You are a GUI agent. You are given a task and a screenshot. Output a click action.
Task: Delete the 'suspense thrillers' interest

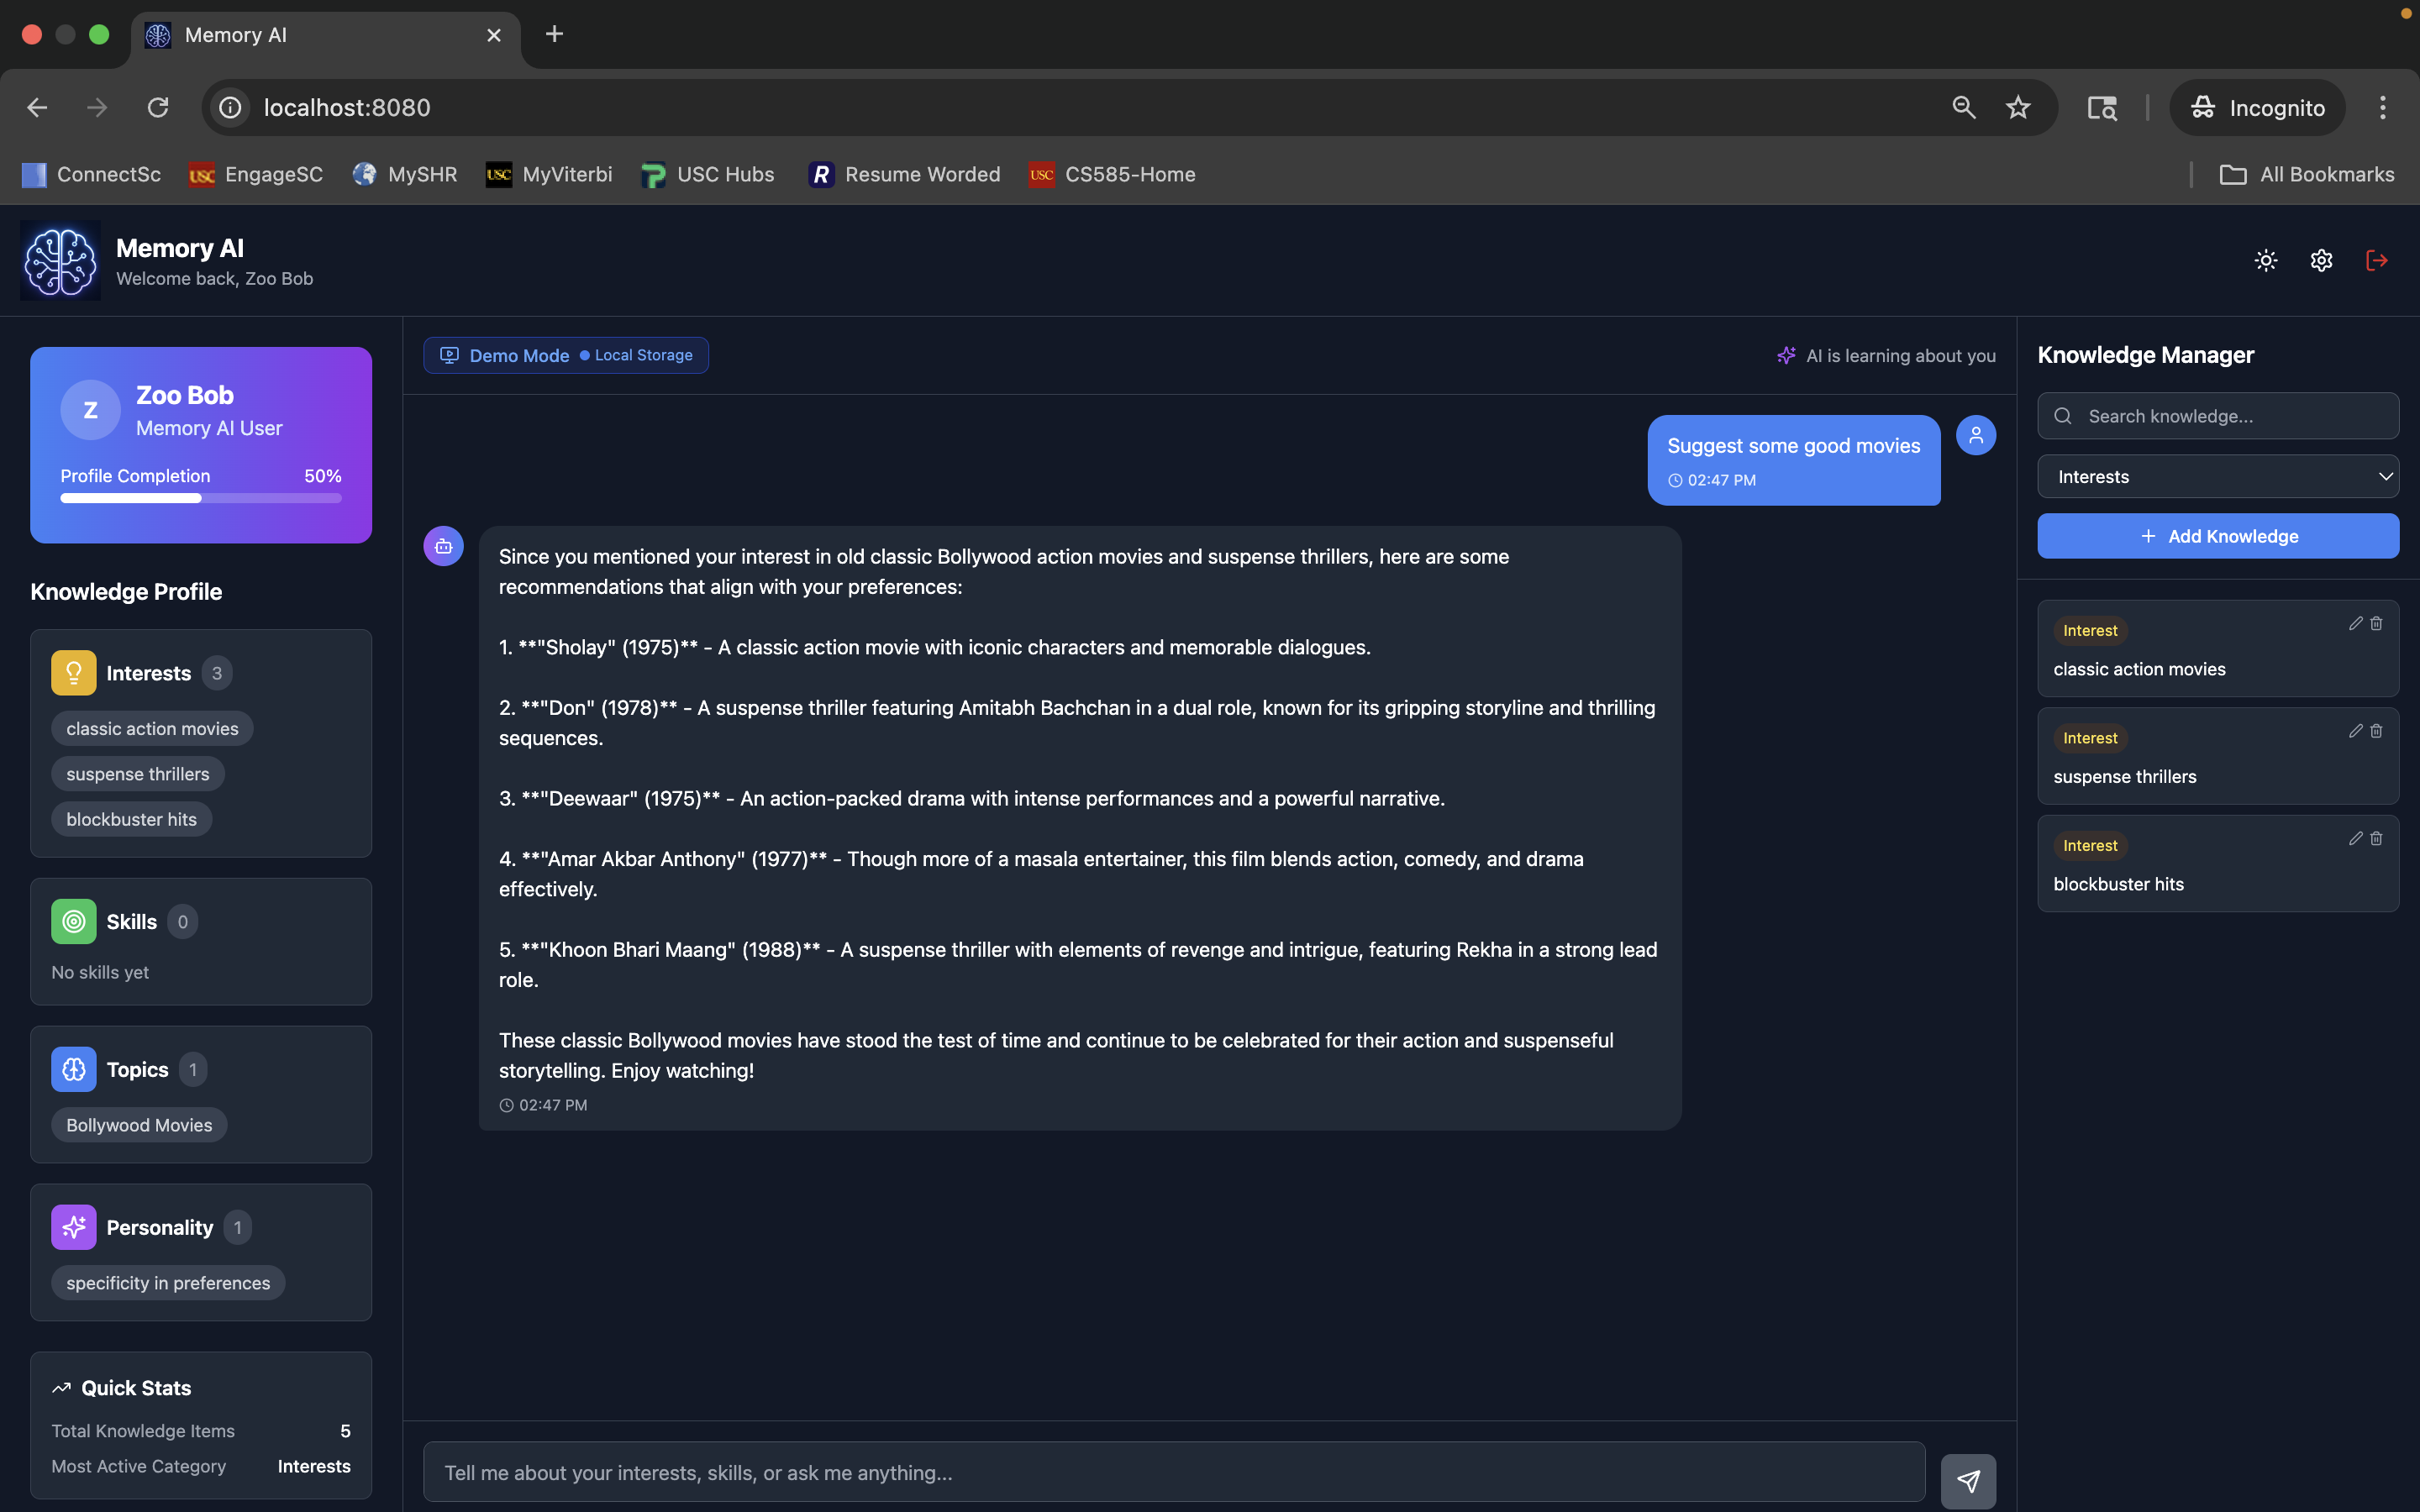(2377, 731)
